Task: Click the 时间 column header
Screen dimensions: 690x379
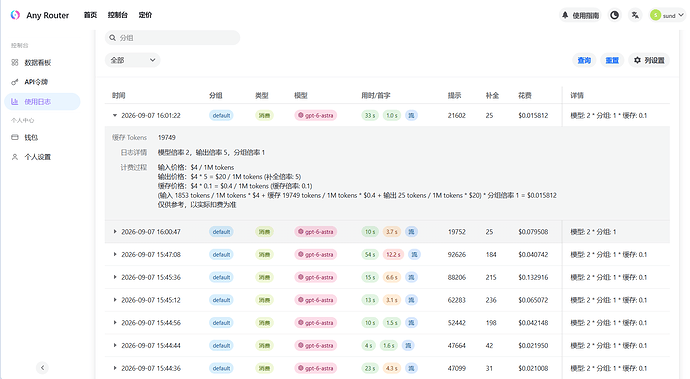Action: pyautogui.click(x=119, y=96)
